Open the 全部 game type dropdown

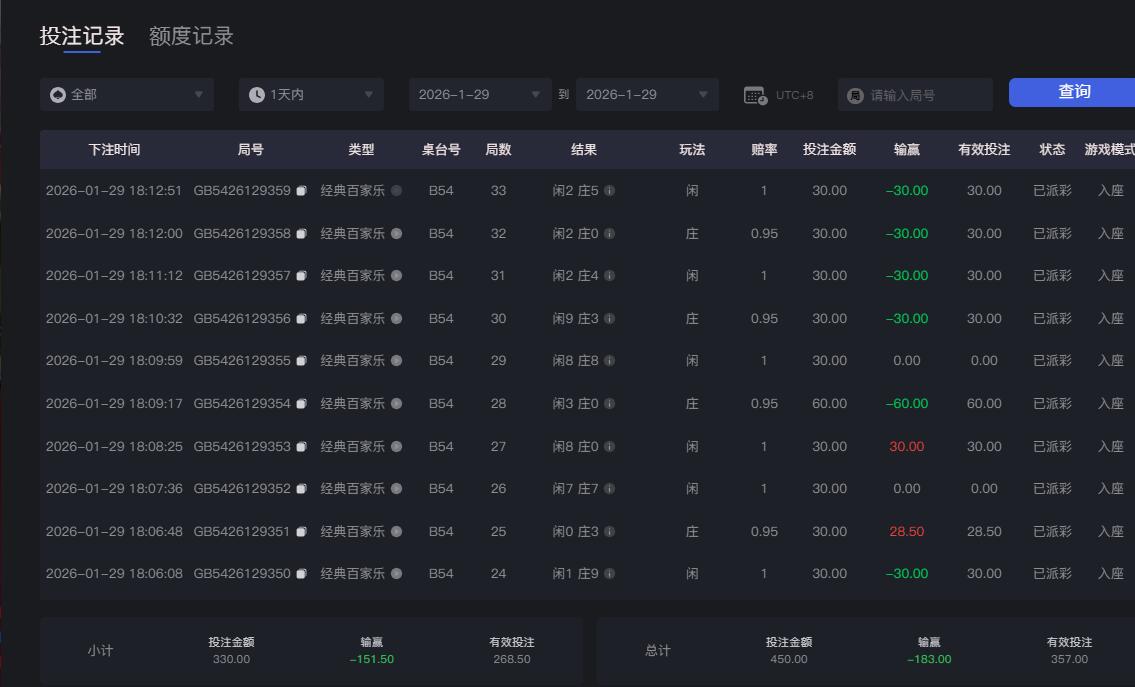coord(127,94)
